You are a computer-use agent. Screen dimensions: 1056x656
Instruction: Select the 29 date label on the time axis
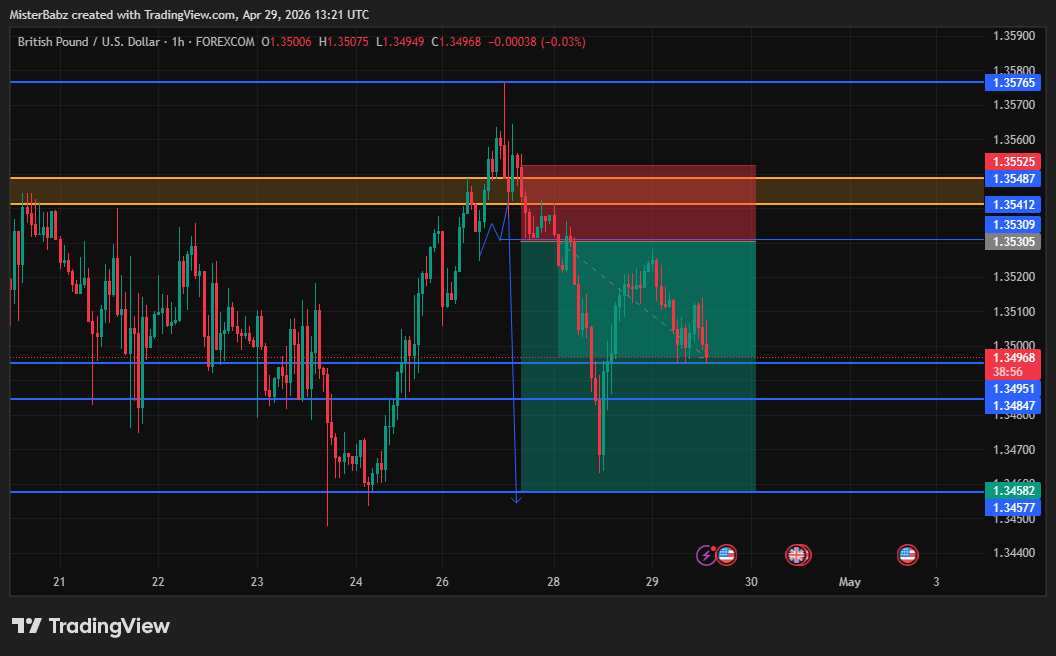(651, 581)
